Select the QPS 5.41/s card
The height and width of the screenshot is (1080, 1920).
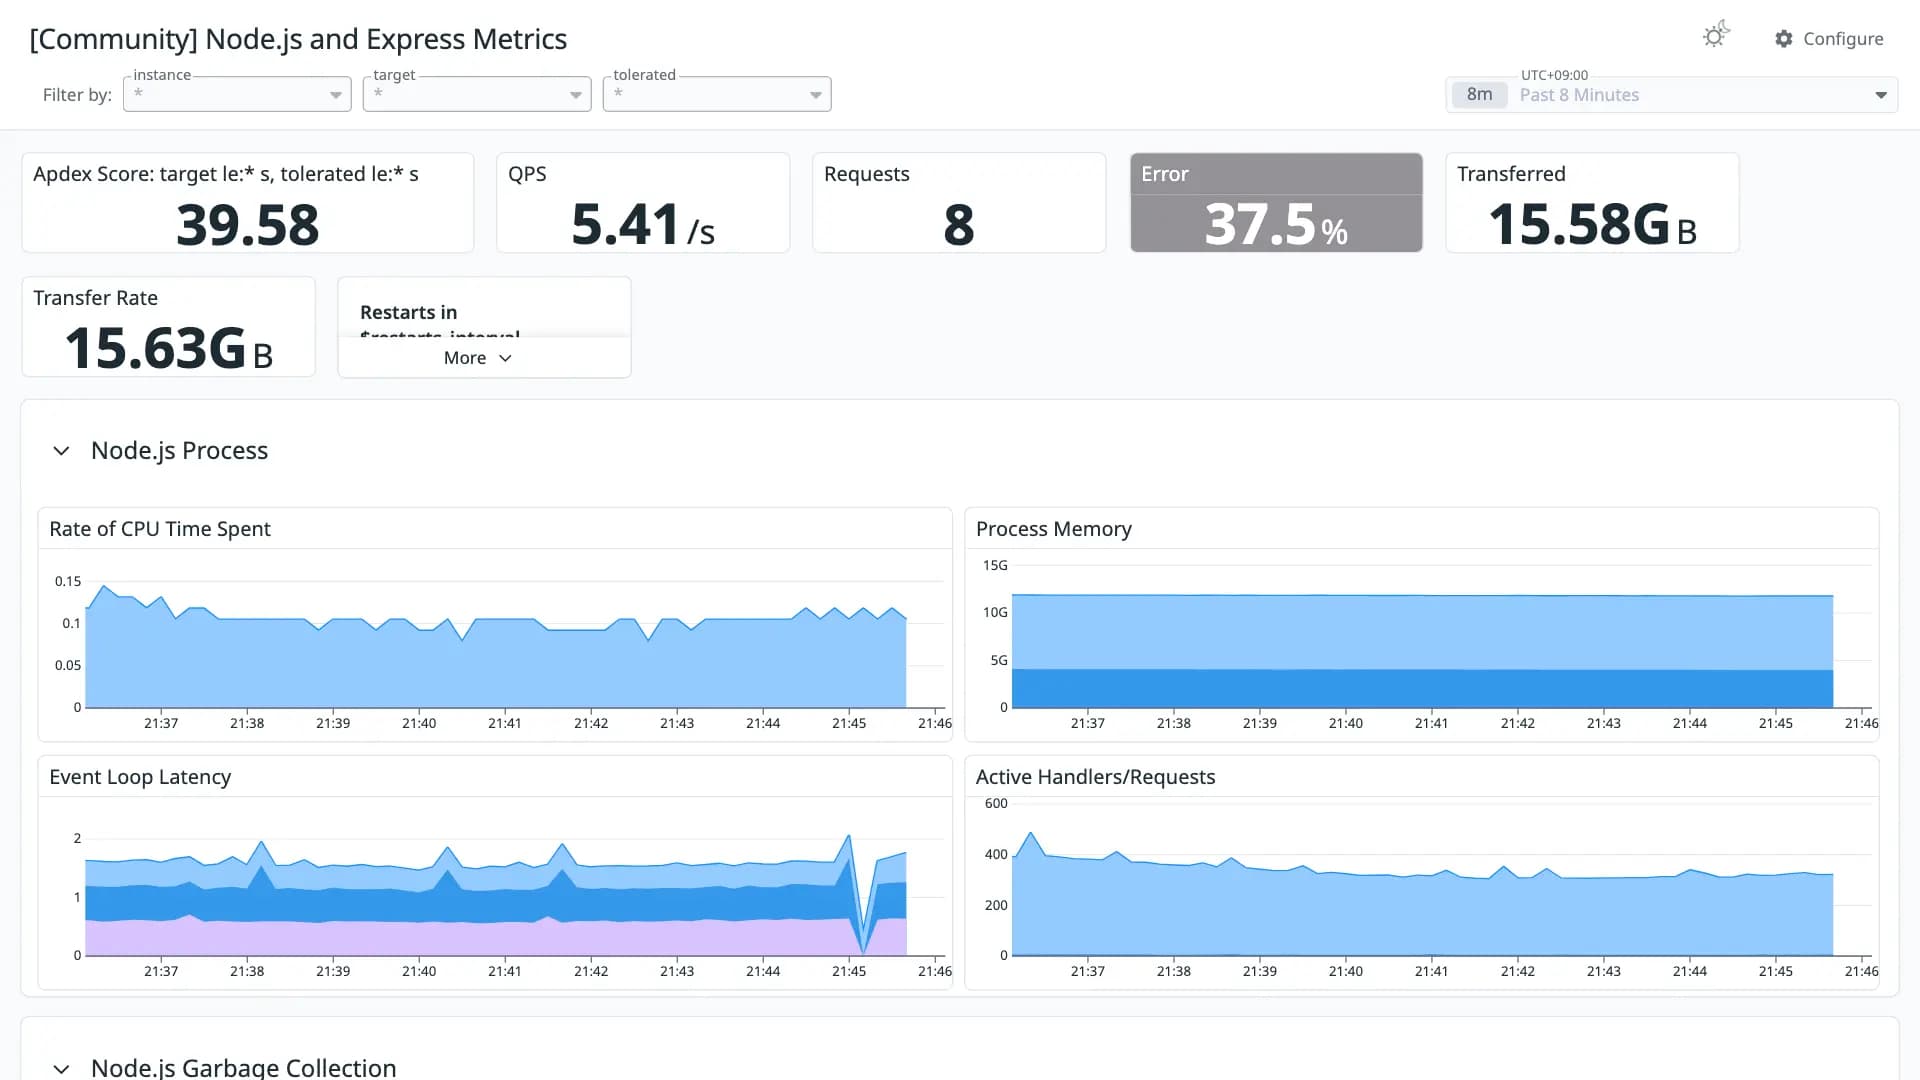coord(643,203)
